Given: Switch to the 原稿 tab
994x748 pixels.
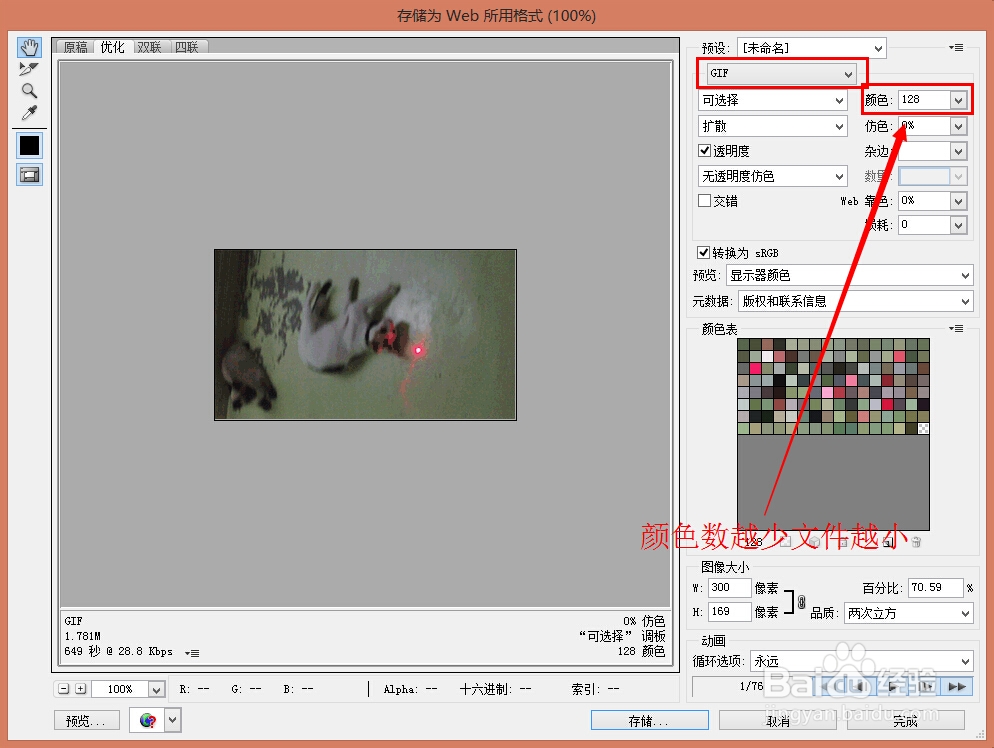Looking at the screenshot, I should coord(75,47).
